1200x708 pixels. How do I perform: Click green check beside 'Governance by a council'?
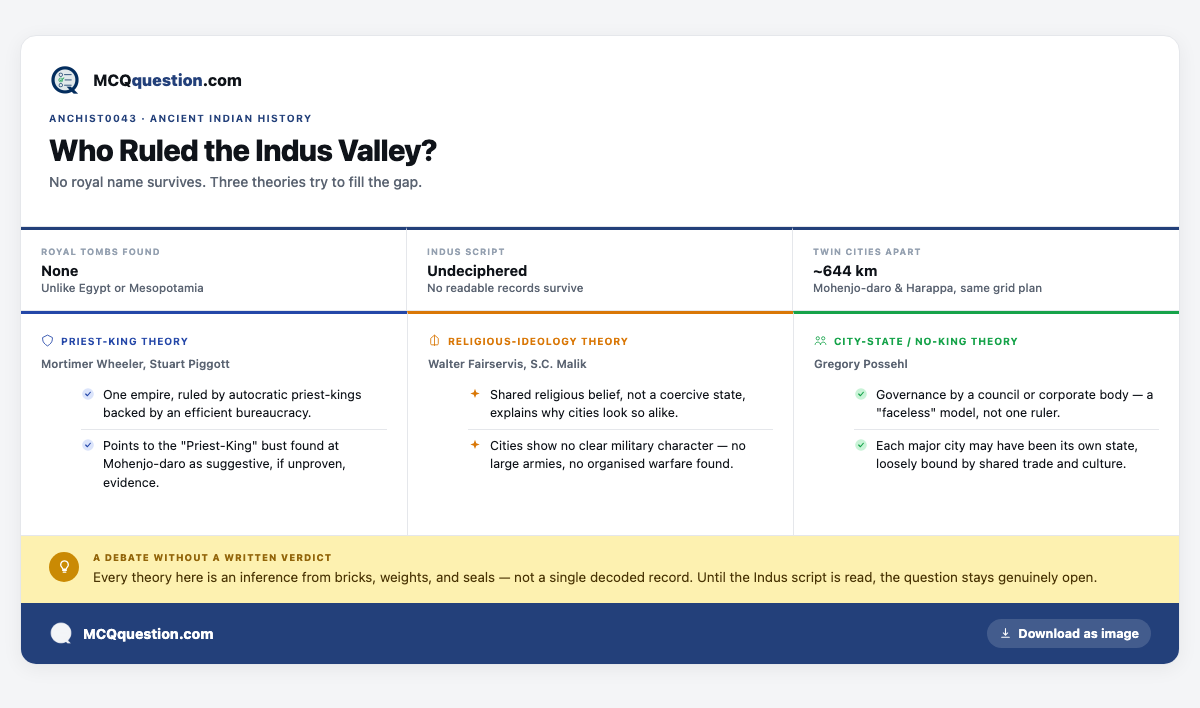coord(861,394)
